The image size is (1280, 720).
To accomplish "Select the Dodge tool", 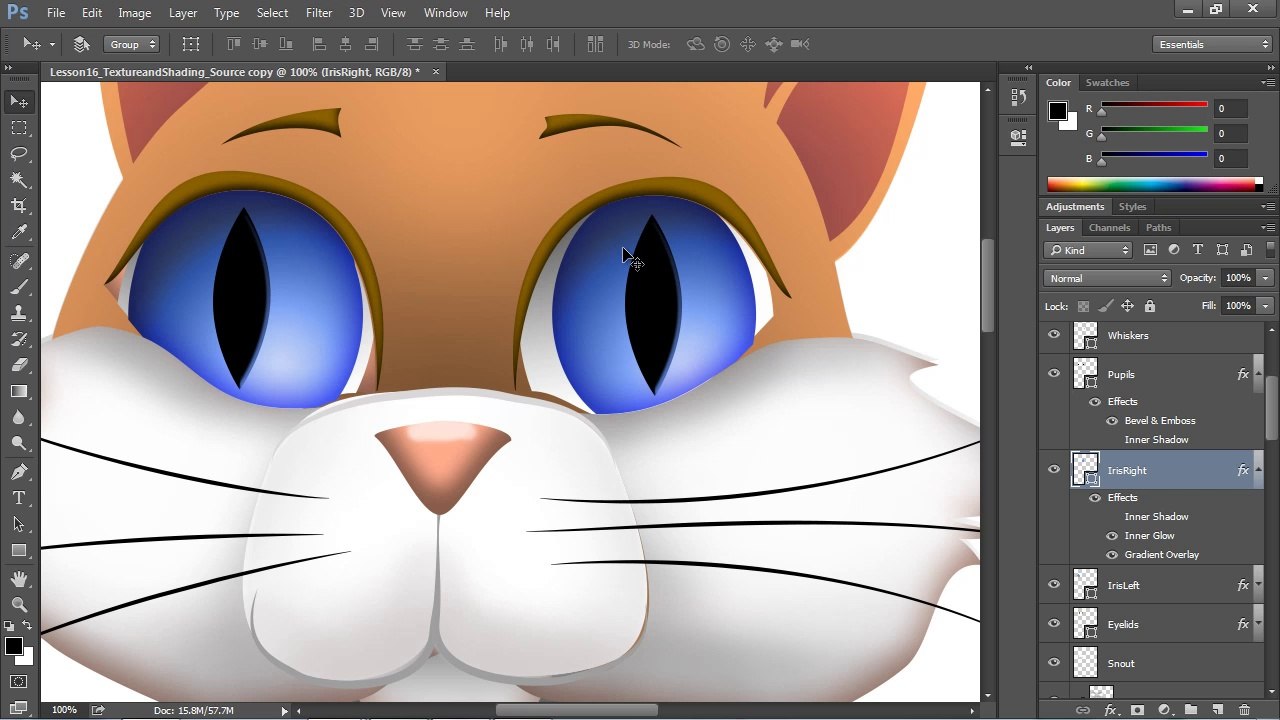I will (19, 444).
